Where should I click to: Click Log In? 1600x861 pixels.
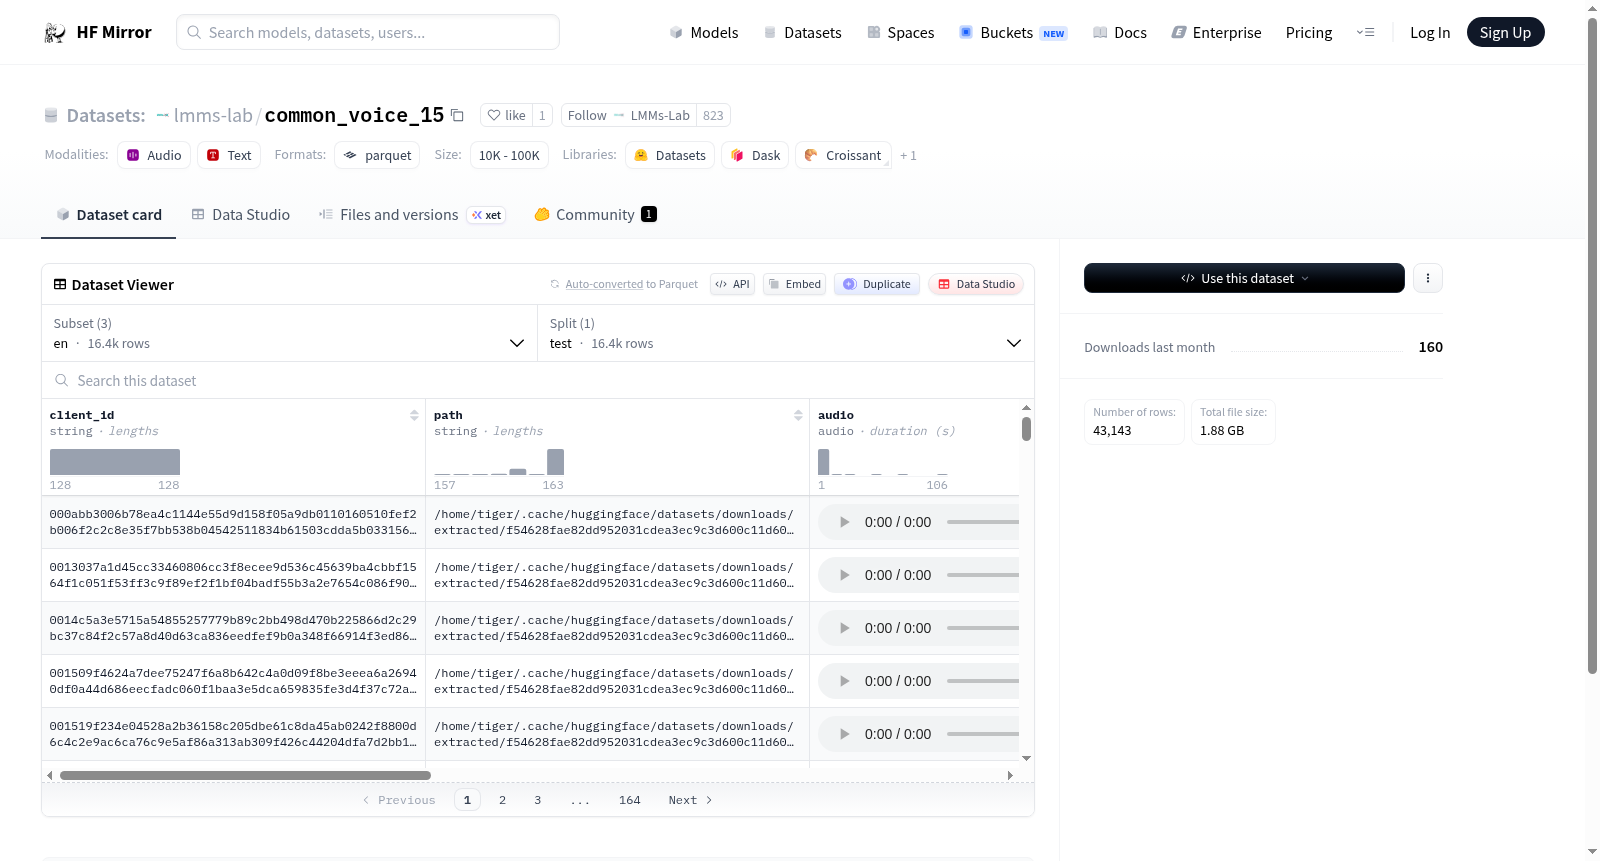click(1430, 33)
